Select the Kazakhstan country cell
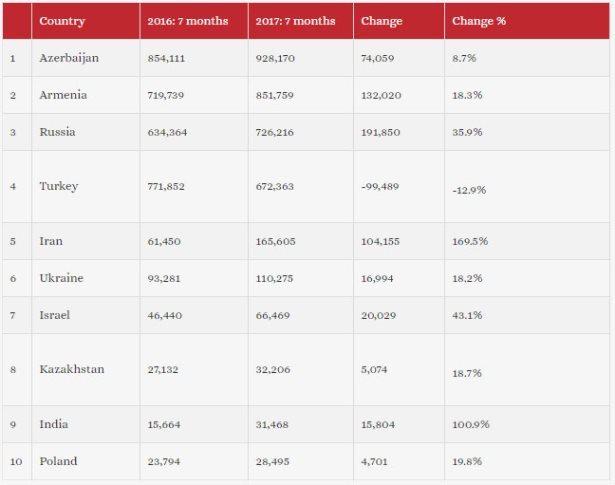The image size is (615, 485). pyautogui.click(x=72, y=369)
